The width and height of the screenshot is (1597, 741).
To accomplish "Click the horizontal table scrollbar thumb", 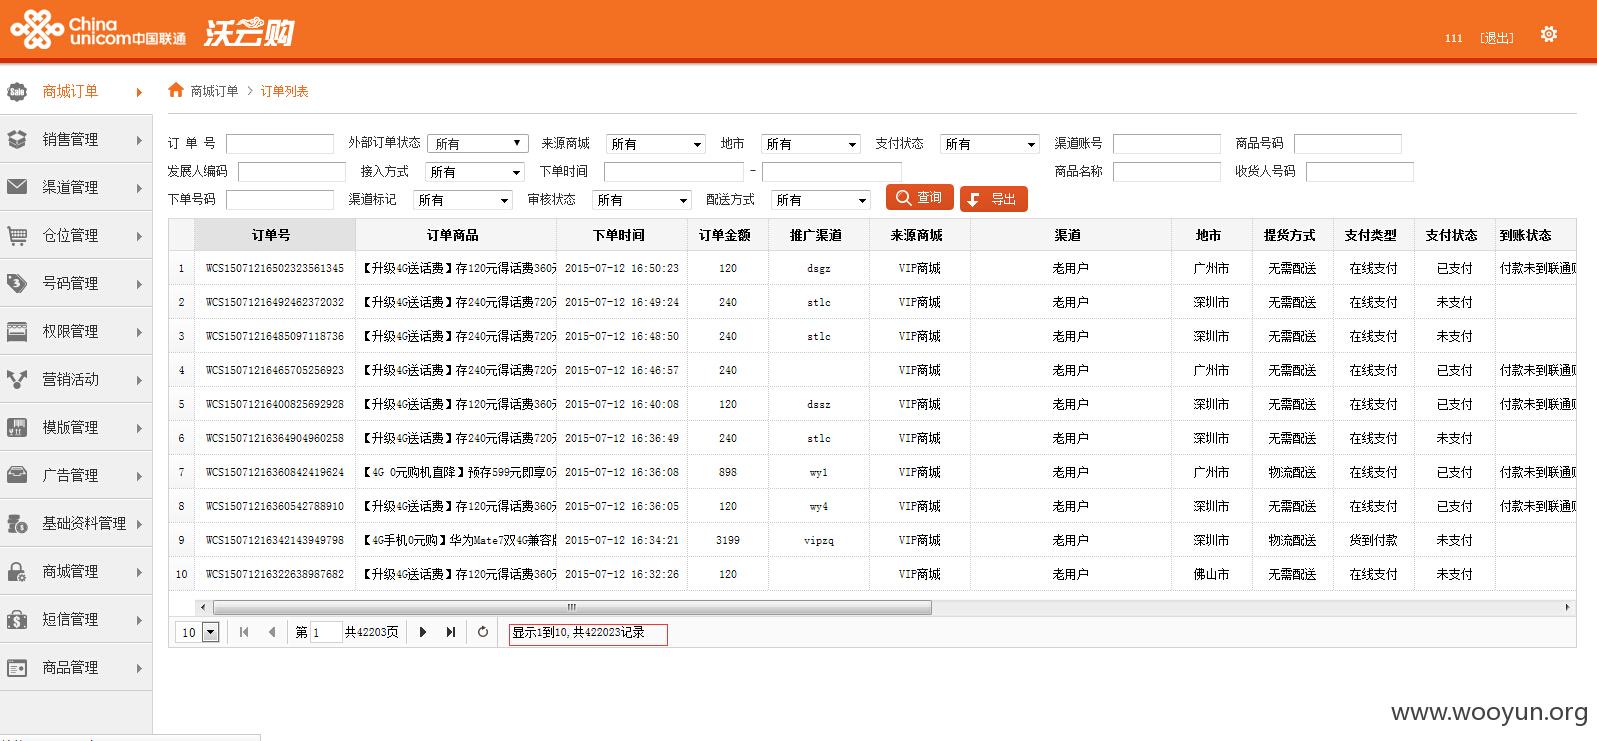I will tap(572, 607).
